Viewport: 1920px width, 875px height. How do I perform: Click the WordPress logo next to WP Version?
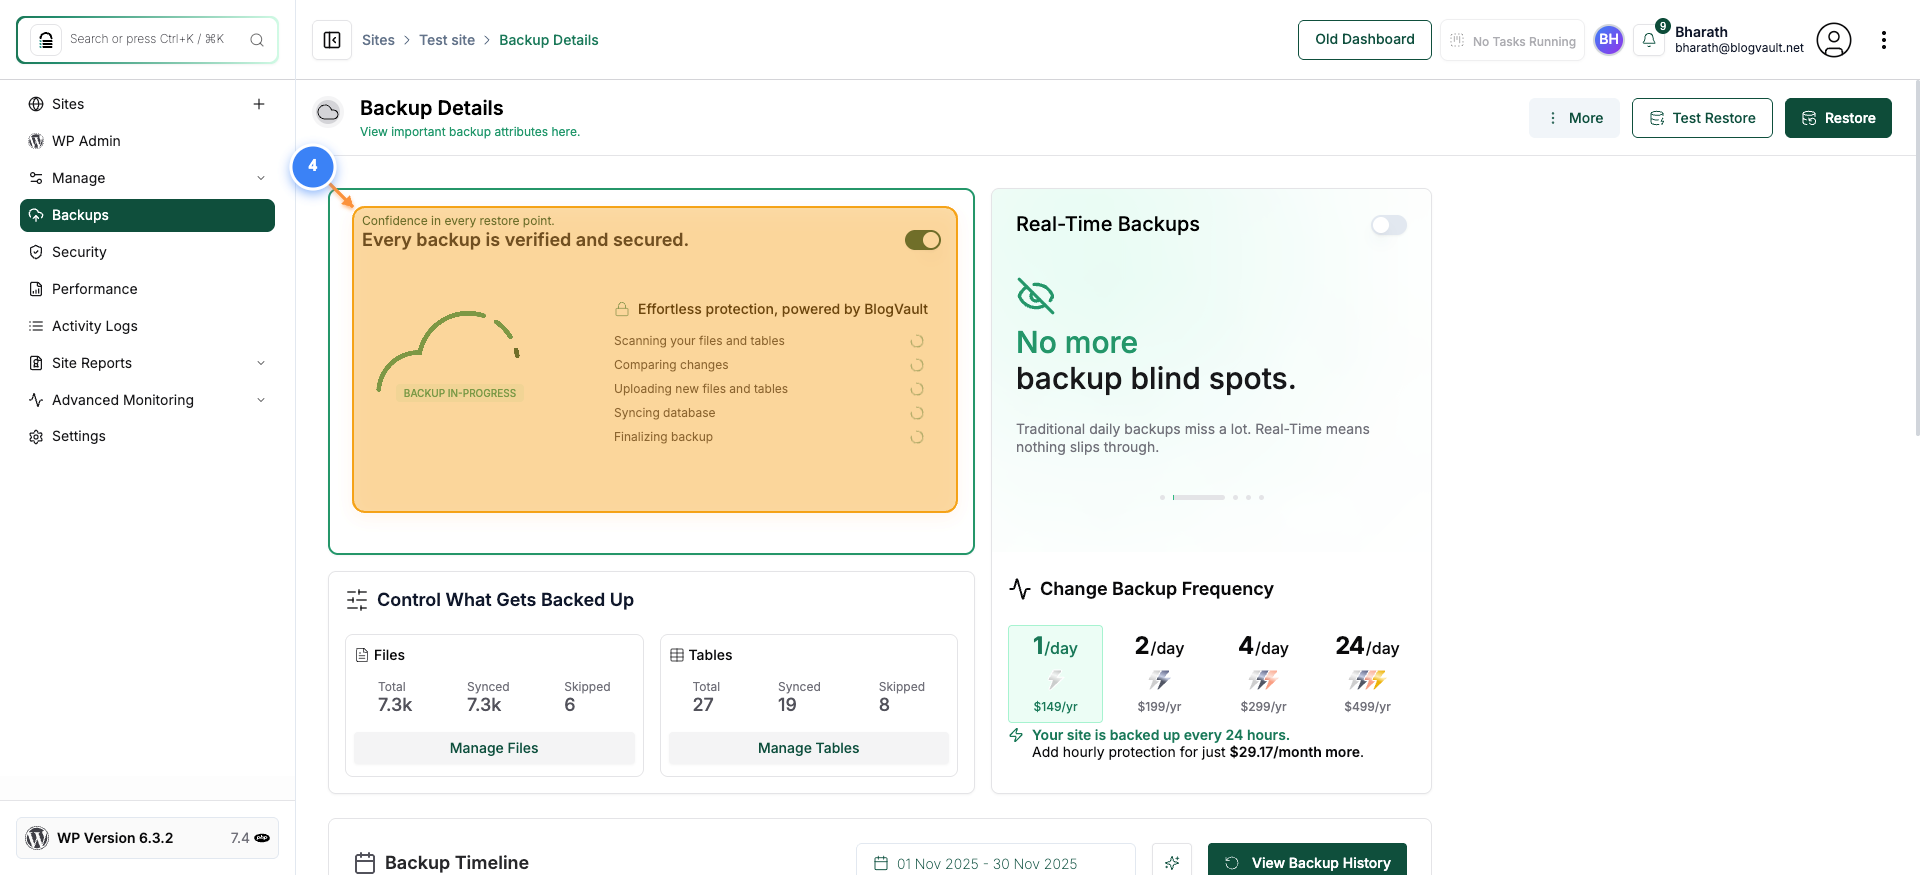[x=37, y=838]
